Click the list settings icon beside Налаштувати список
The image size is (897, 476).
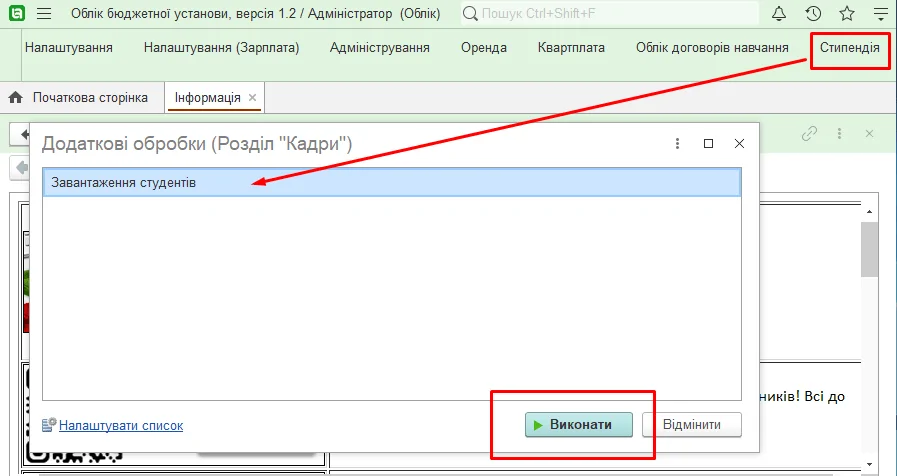(x=49, y=425)
